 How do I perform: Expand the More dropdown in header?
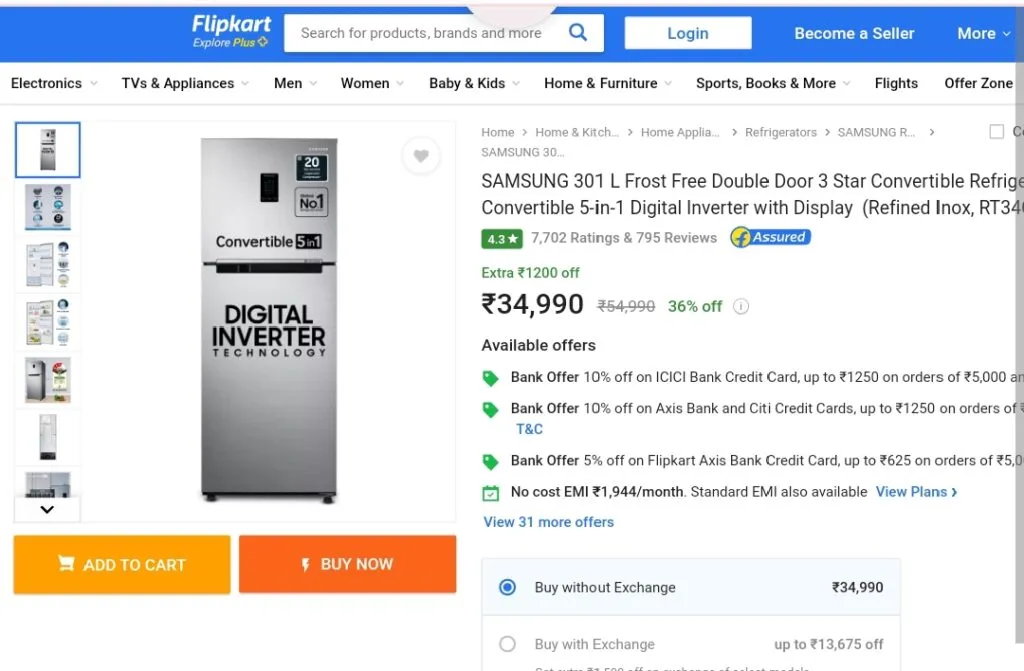(983, 33)
